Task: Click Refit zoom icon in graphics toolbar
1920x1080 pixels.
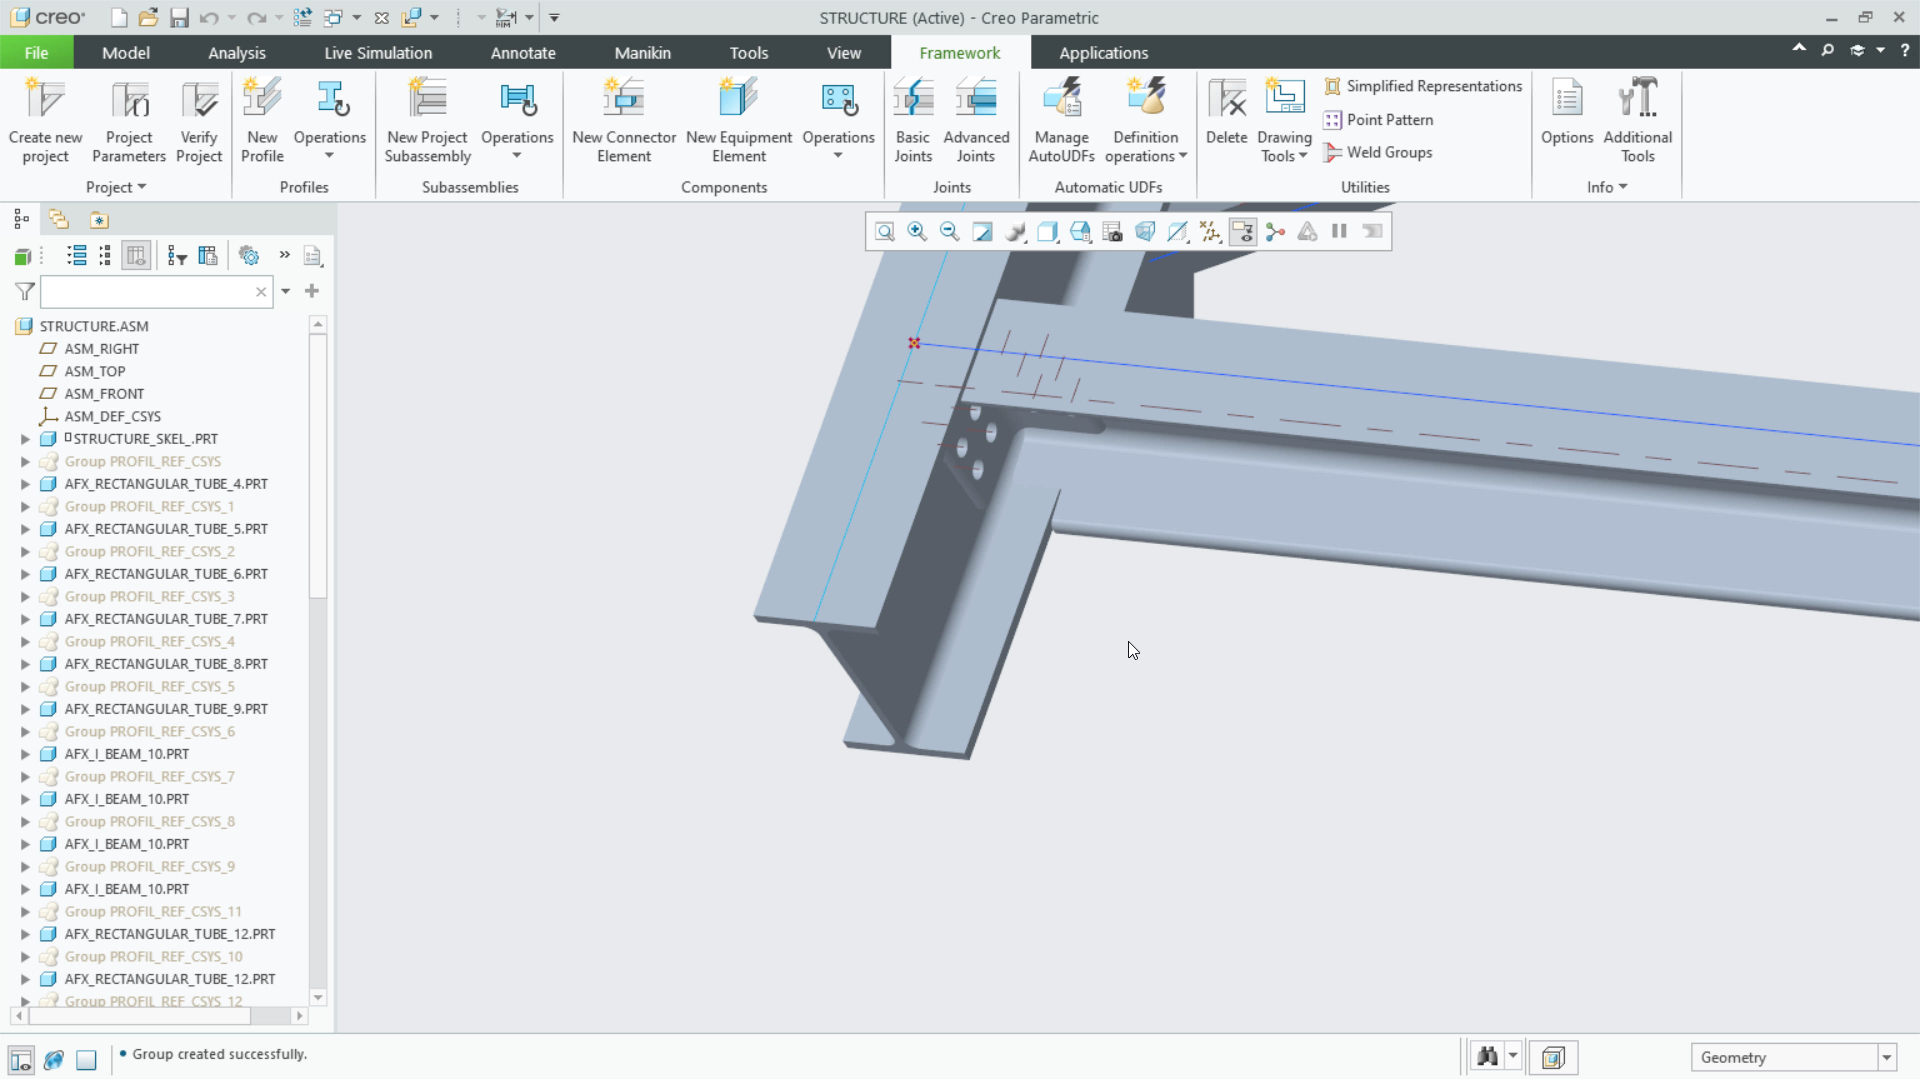Action: (x=885, y=232)
